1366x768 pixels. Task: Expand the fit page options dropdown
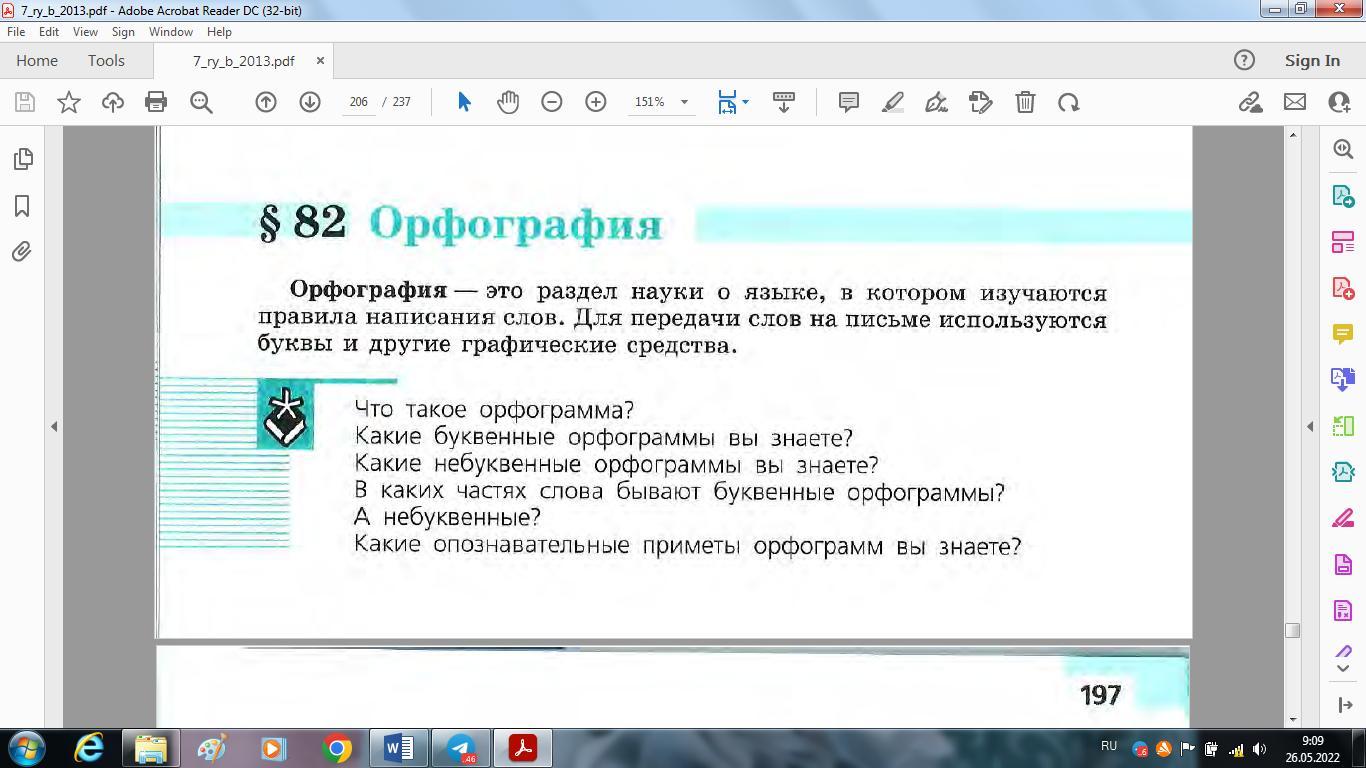[745, 102]
